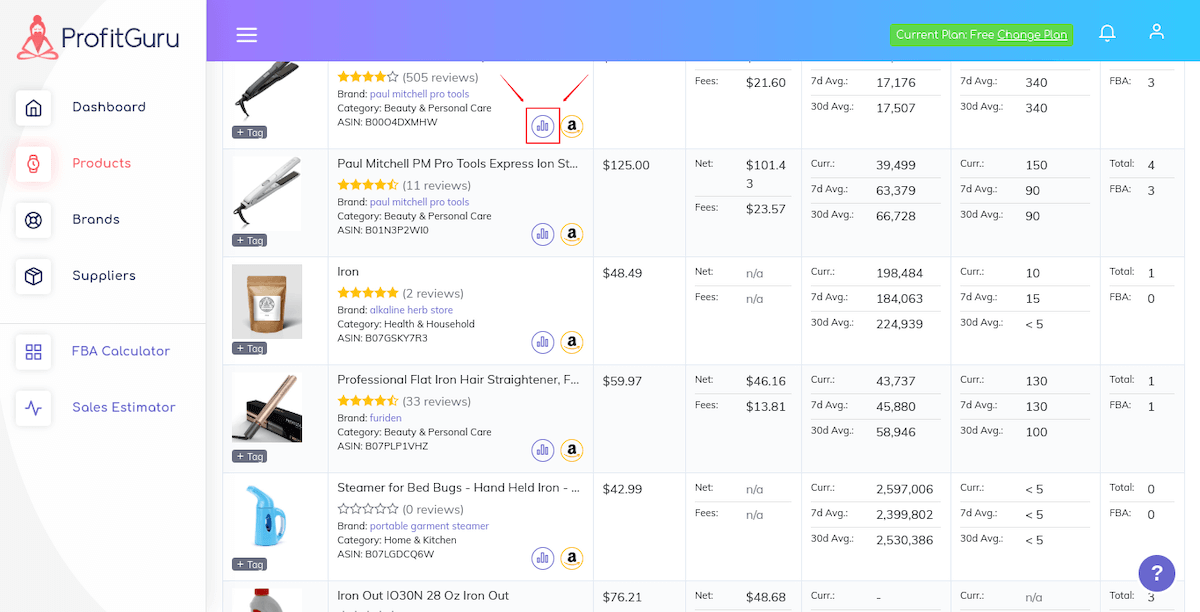Open Products in sidebar
This screenshot has height=612, width=1200.
(x=102, y=163)
